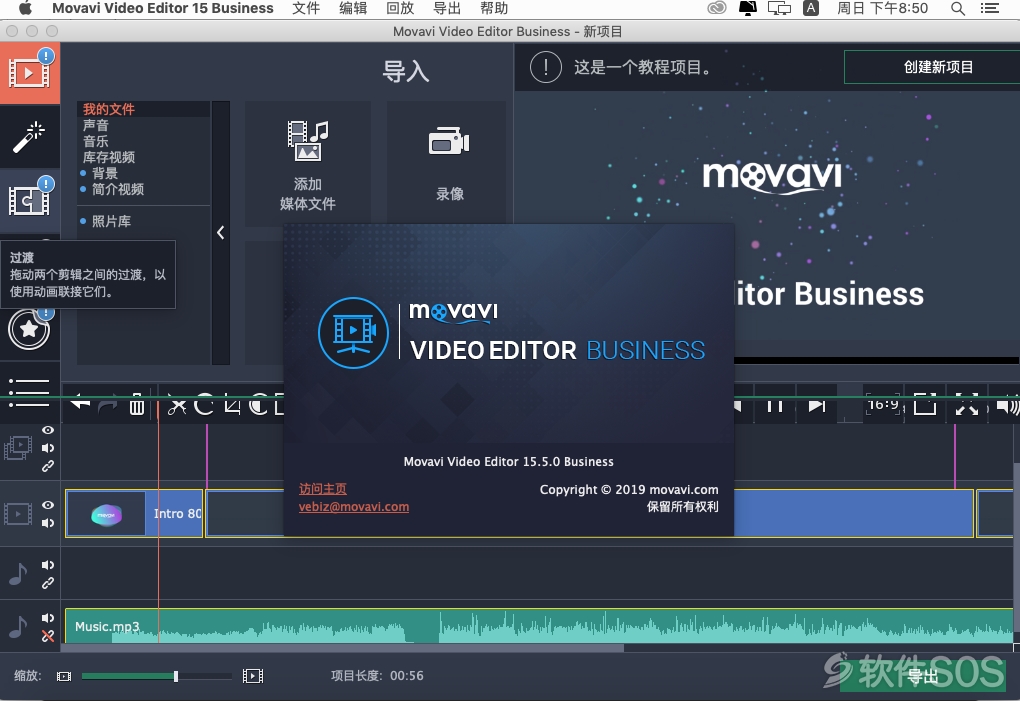Open the 编辑 menu
Screen dimensions: 1020x701
[x=353, y=8]
